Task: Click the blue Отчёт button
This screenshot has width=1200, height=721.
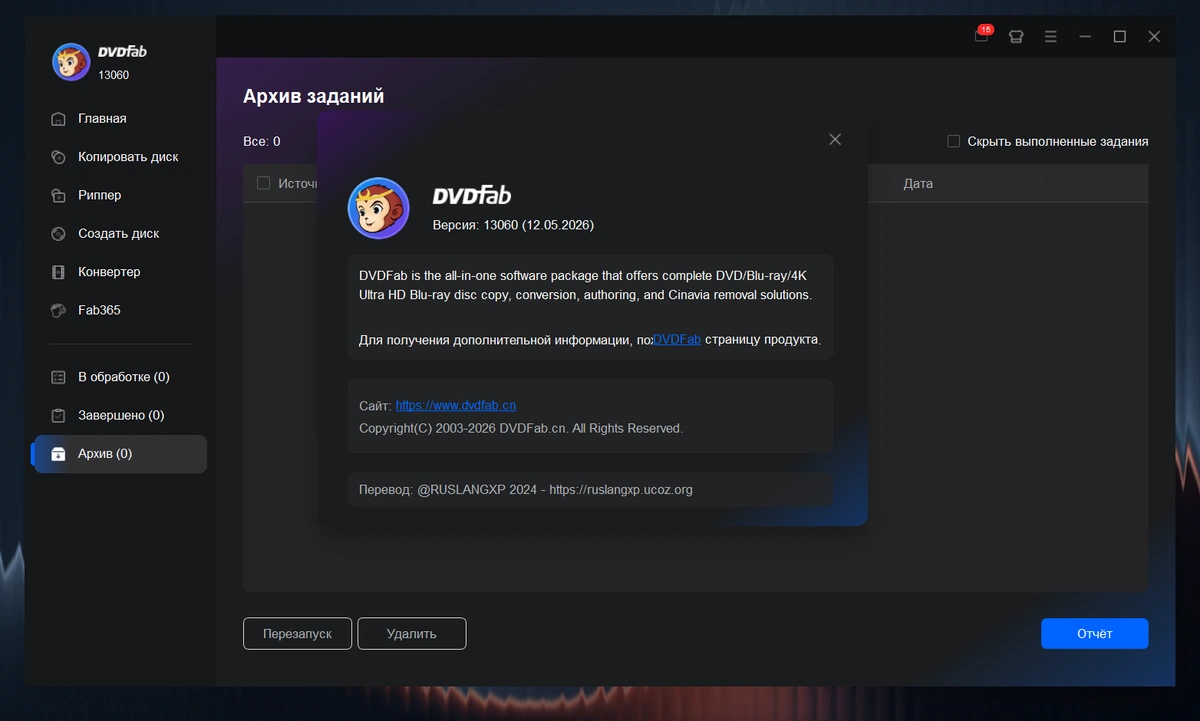Action: coord(1094,634)
